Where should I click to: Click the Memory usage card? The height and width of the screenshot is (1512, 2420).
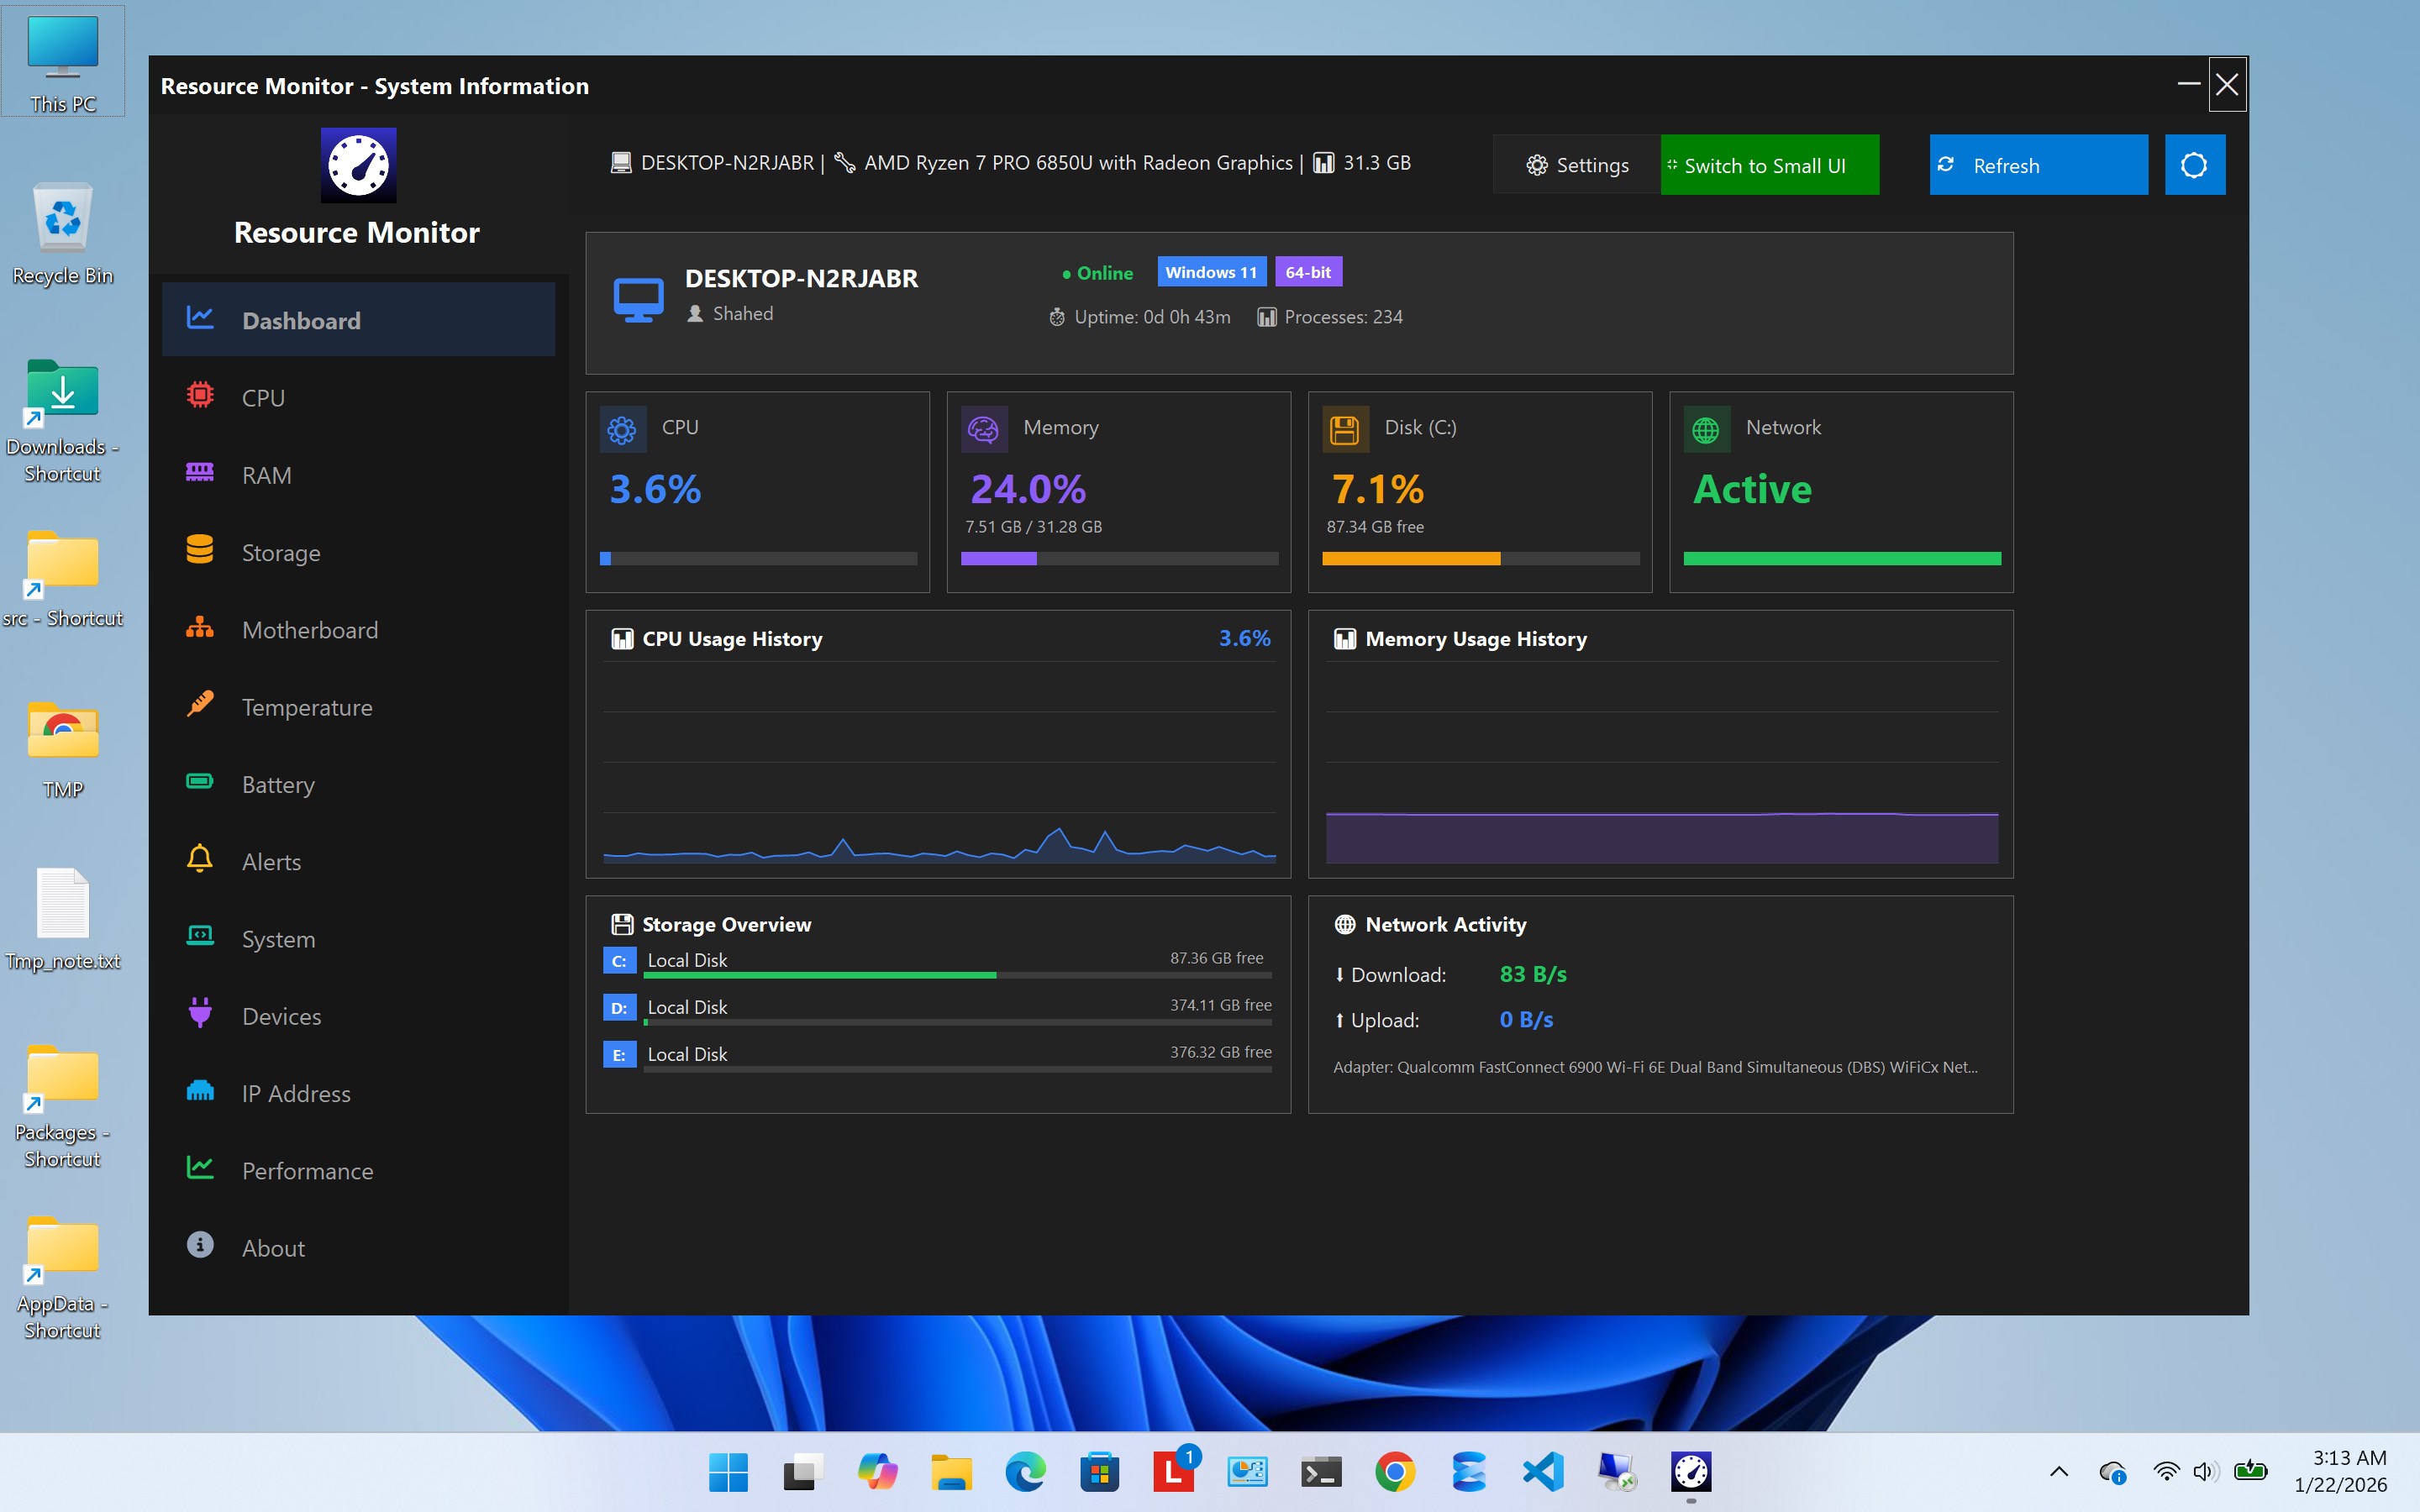point(1118,491)
